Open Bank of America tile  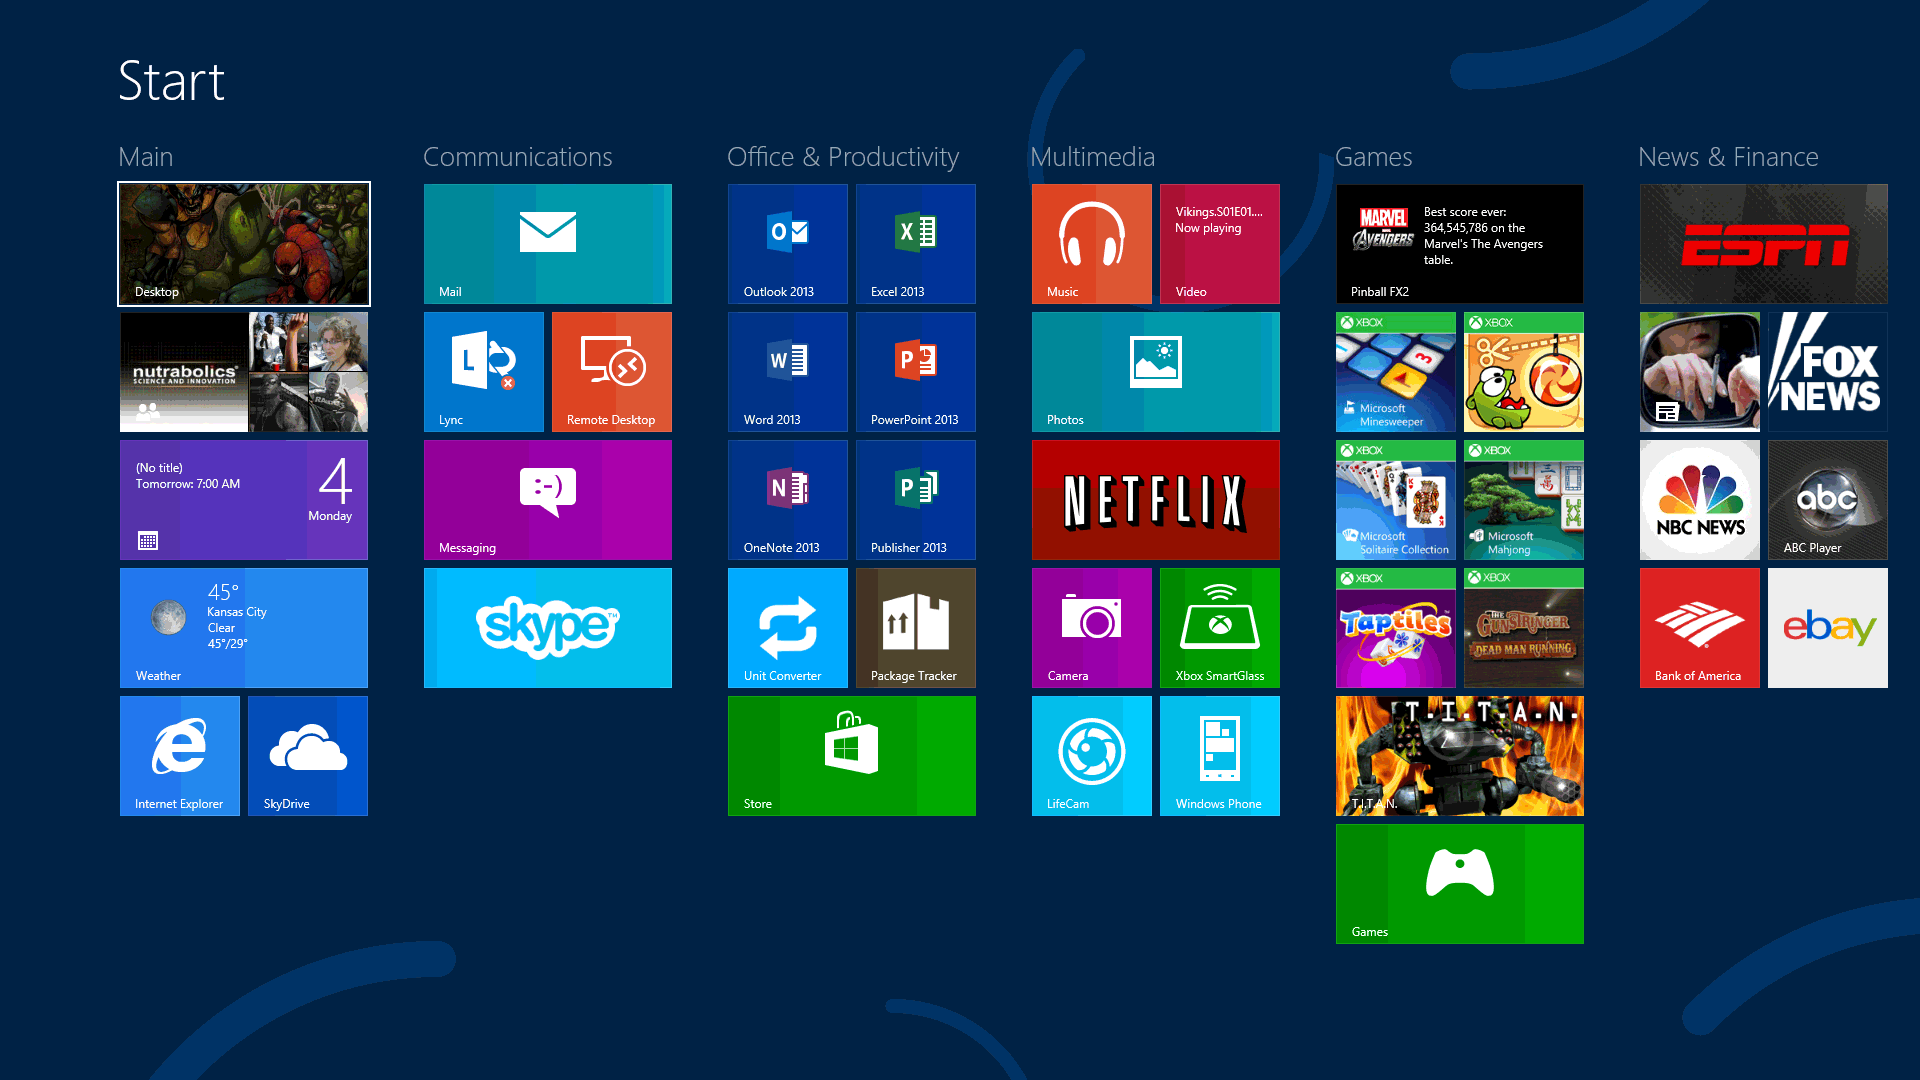[x=1699, y=627]
